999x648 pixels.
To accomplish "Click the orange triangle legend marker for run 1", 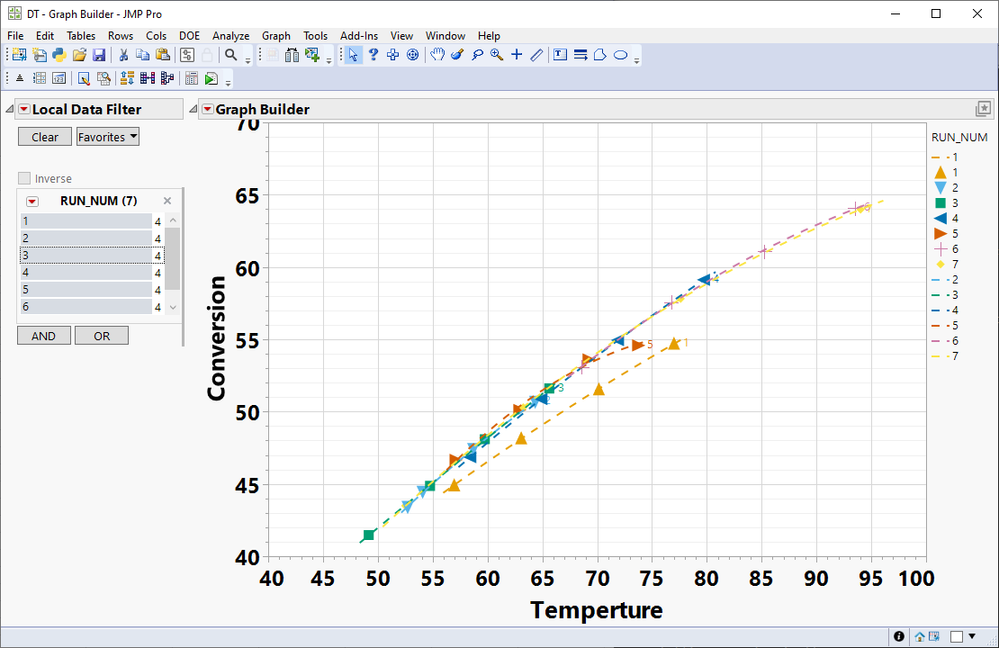I will coord(940,172).
